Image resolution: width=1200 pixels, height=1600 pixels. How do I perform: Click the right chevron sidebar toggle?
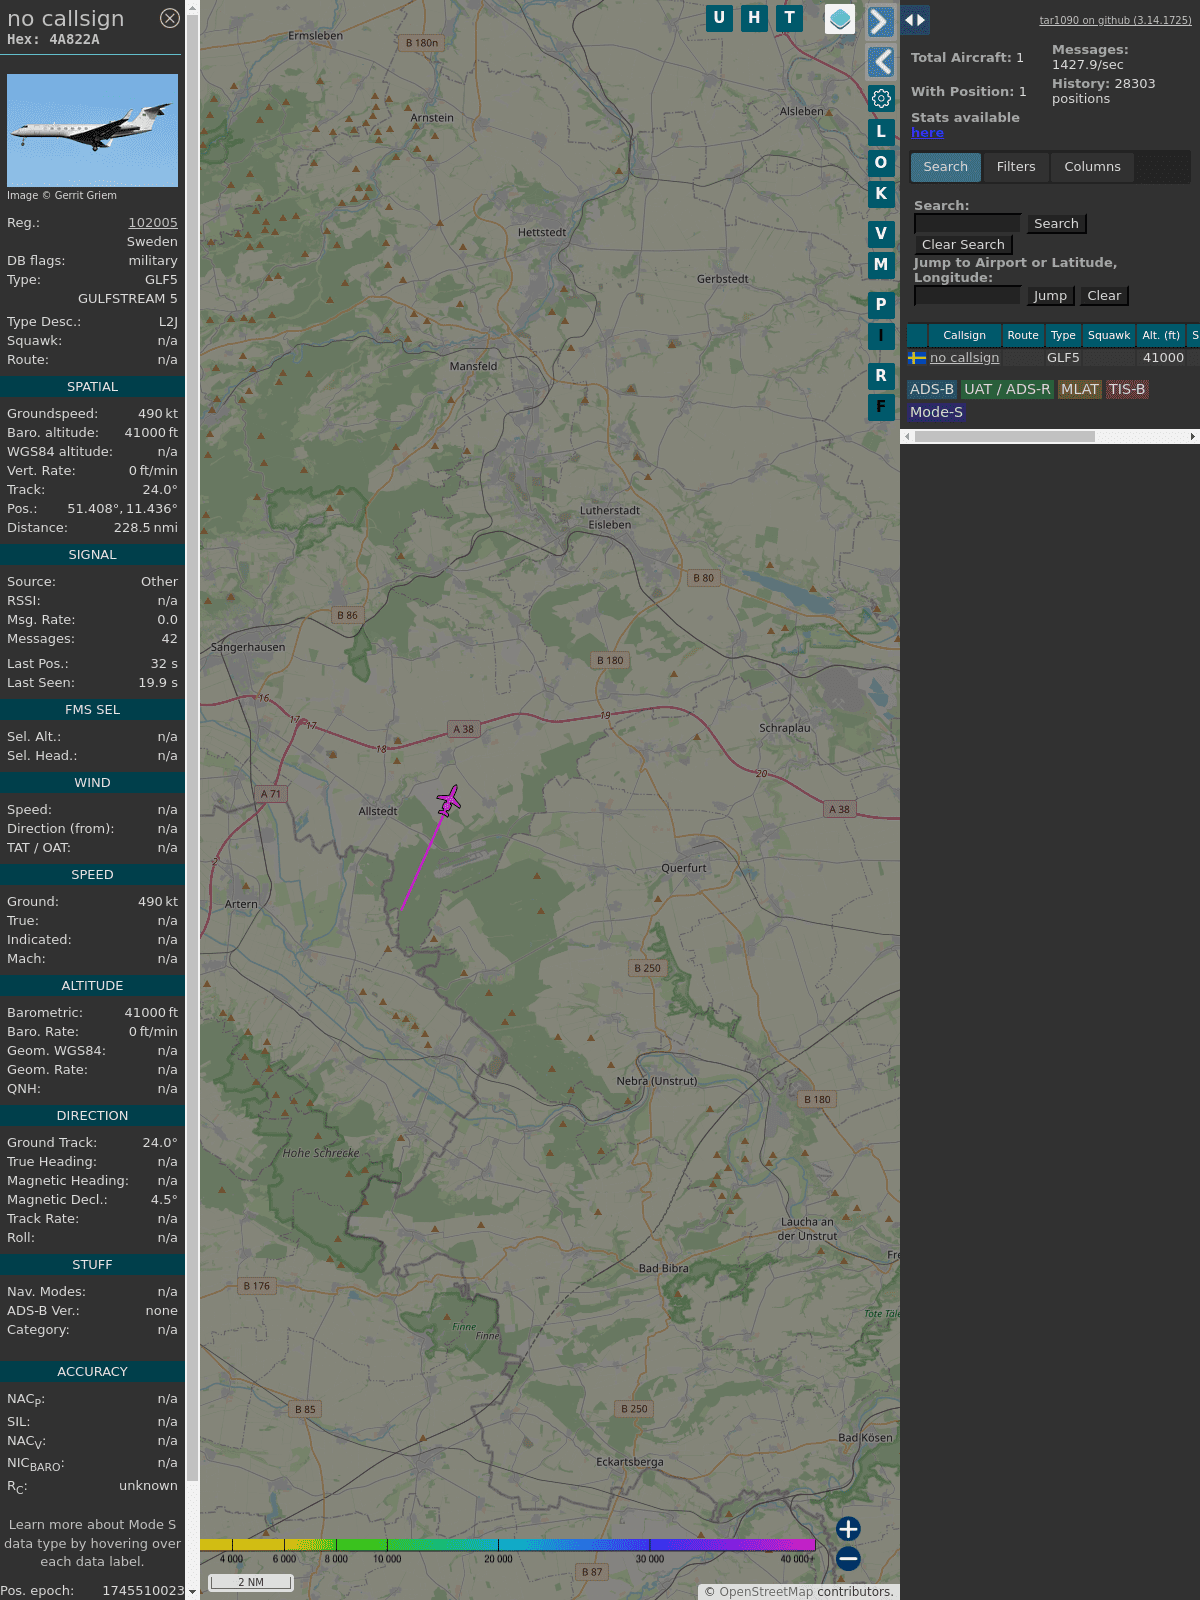point(880,21)
